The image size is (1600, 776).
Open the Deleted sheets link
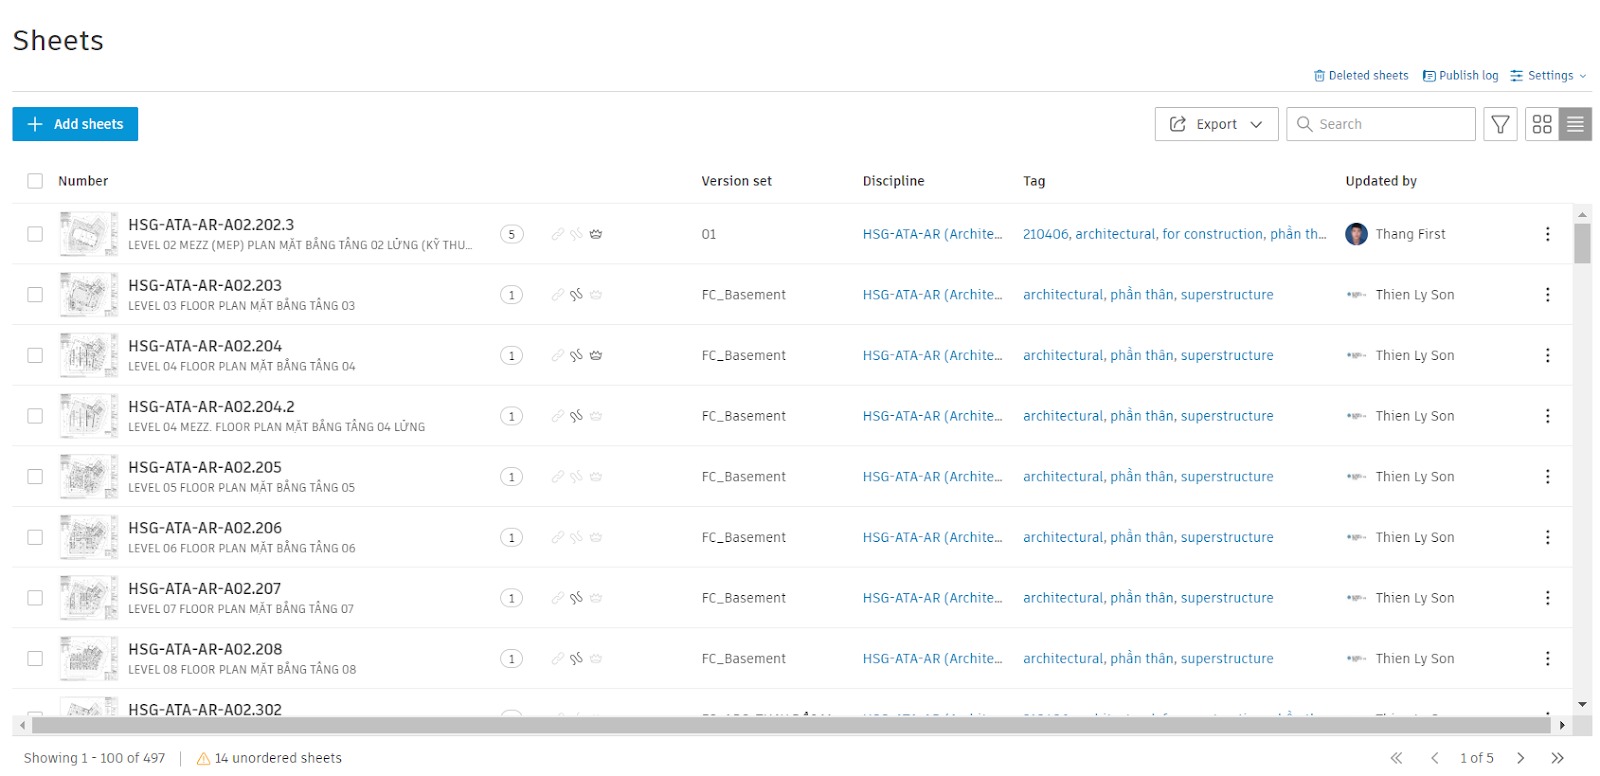click(x=1361, y=75)
